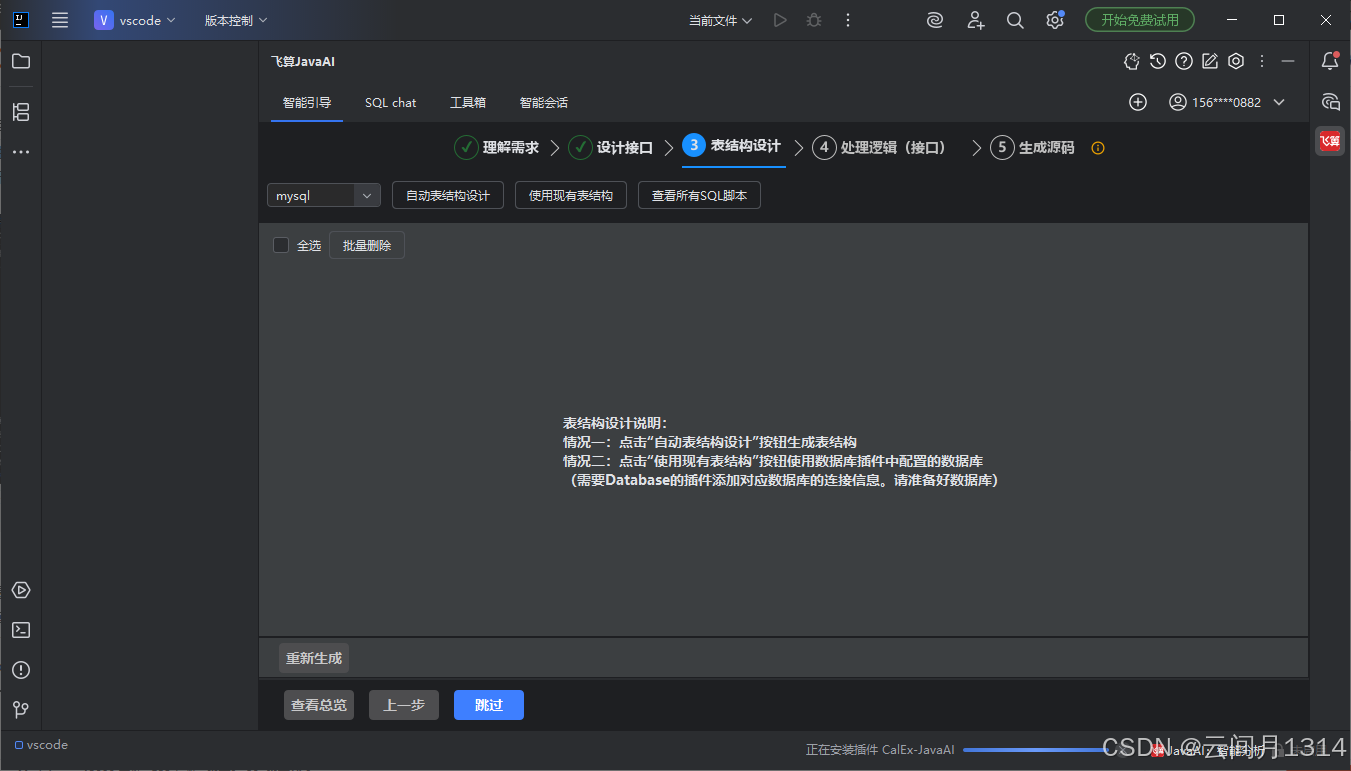Click the AI brain icon in 飞算JavaAI header
Viewport: 1351px width, 771px height.
point(1132,61)
